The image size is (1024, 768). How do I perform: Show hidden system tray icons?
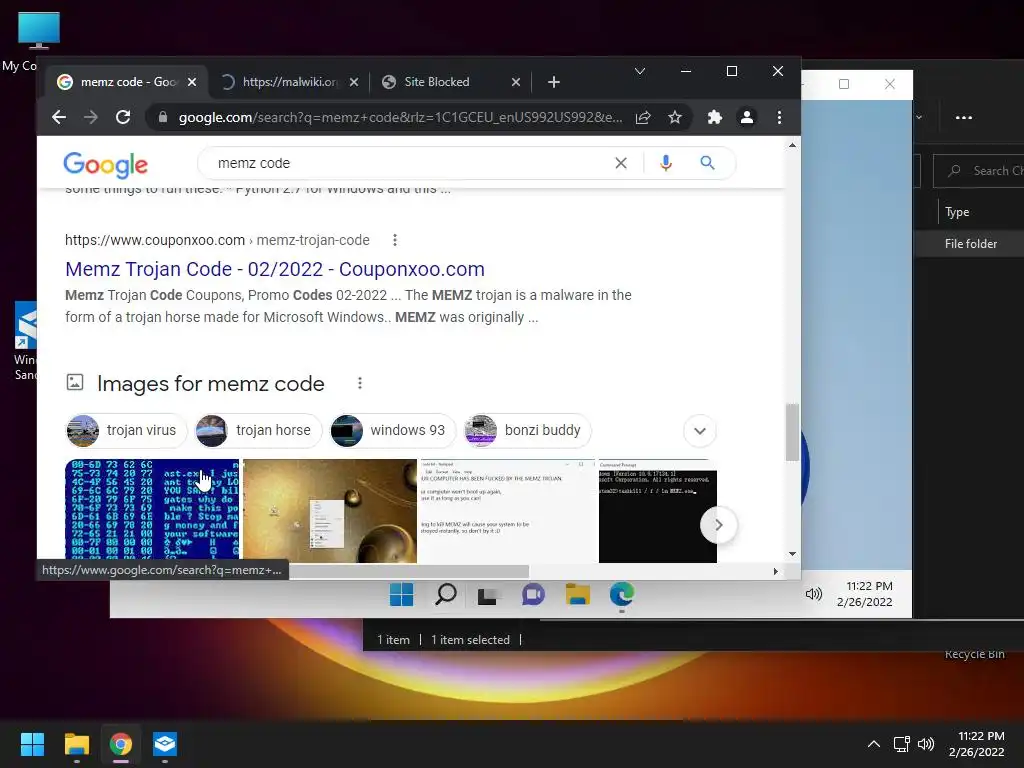tap(873, 744)
